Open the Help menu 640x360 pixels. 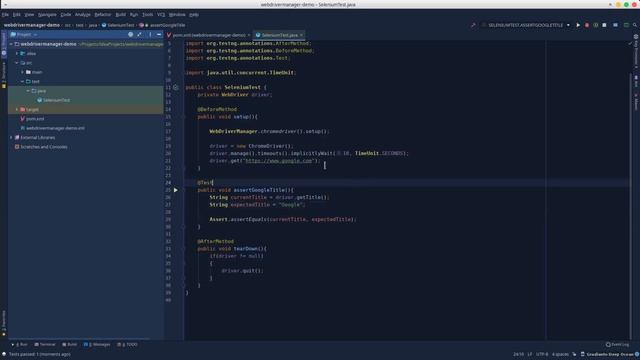194,15
